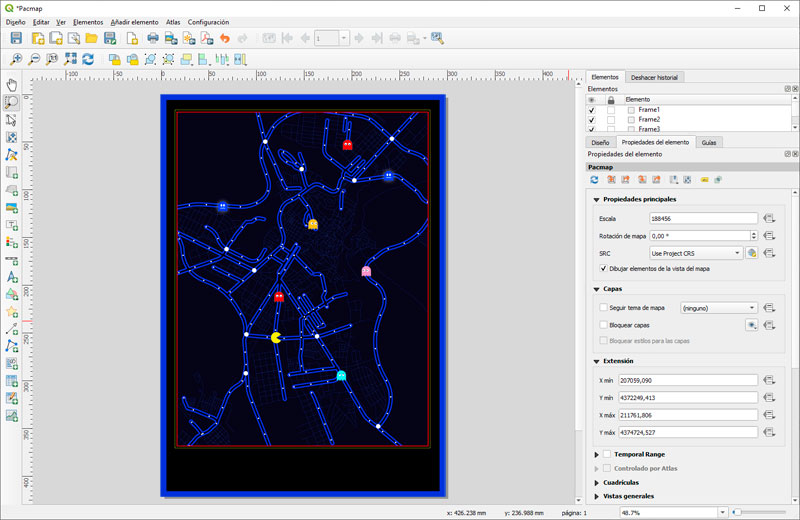This screenshot has width=800, height=520.
Task: Zoom in with the magnifier plus tool
Action: pyautogui.click(x=16, y=59)
